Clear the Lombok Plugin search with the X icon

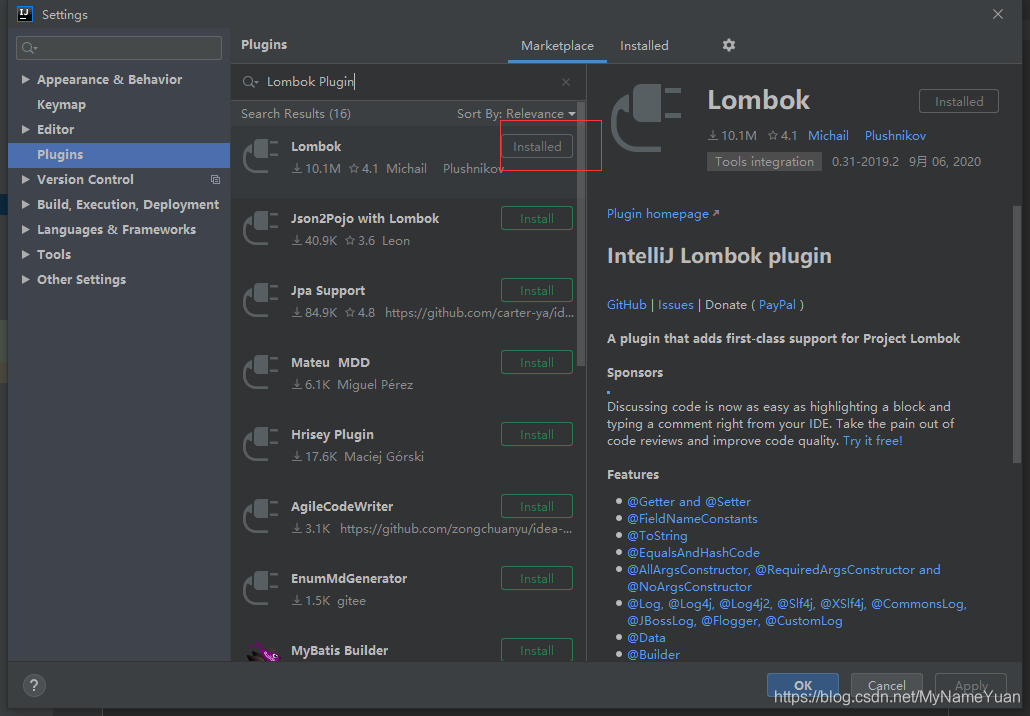565,81
